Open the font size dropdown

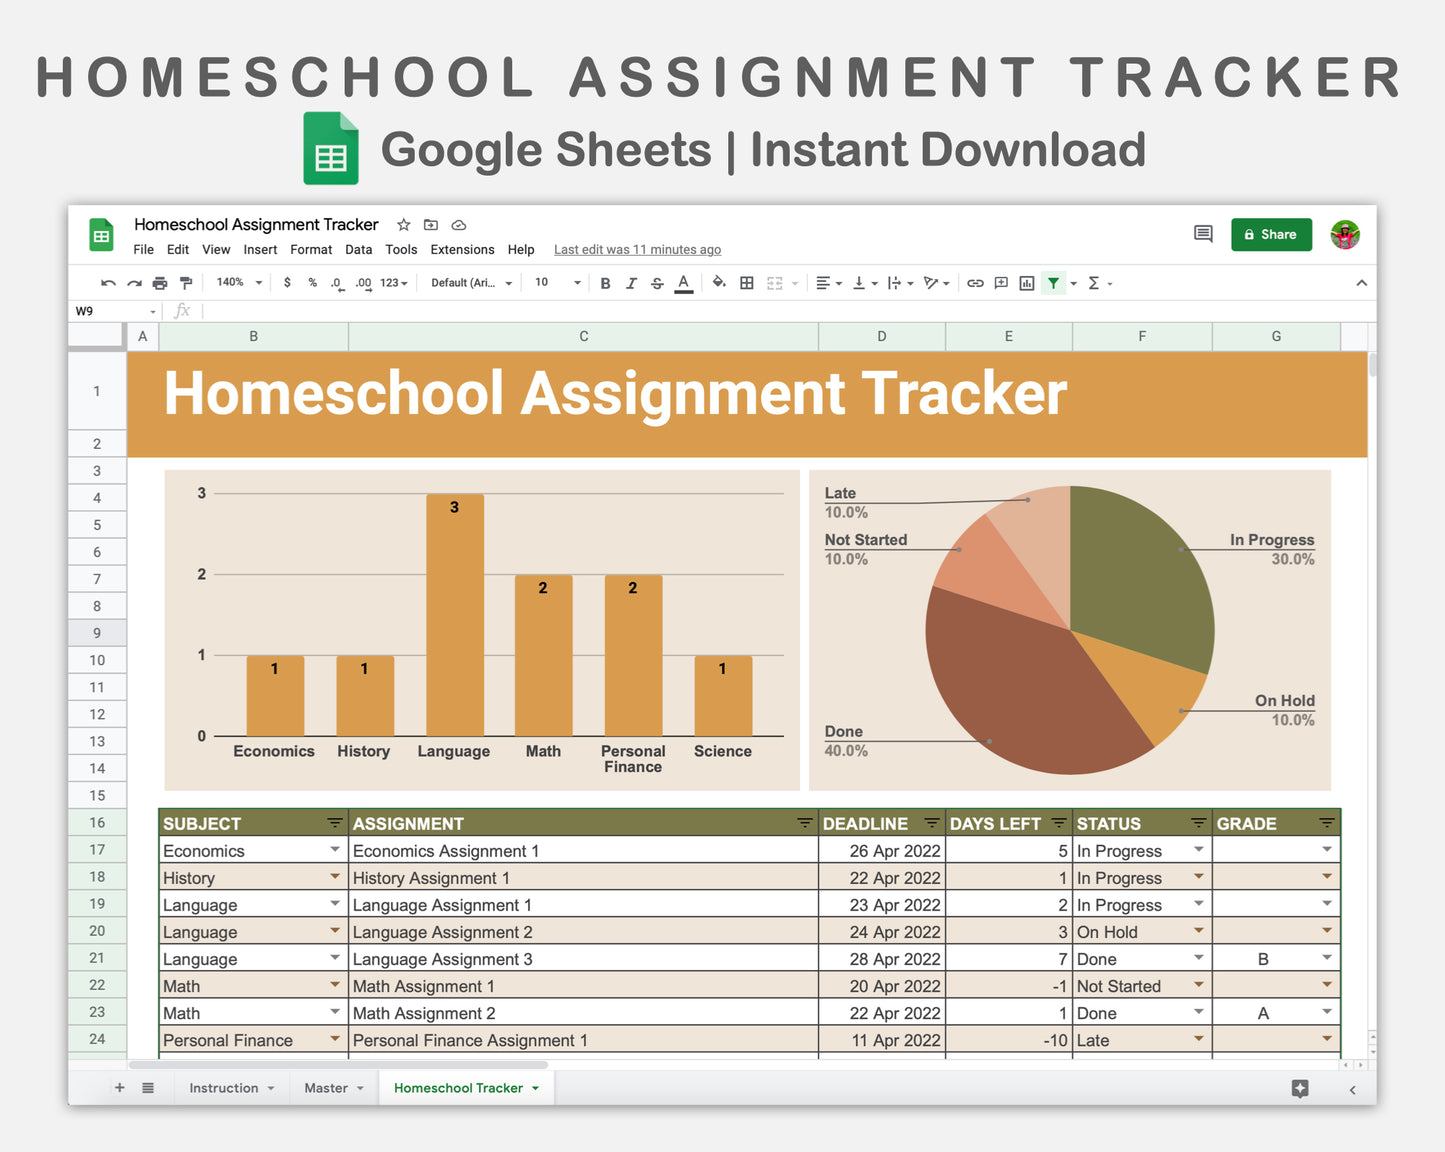[556, 283]
